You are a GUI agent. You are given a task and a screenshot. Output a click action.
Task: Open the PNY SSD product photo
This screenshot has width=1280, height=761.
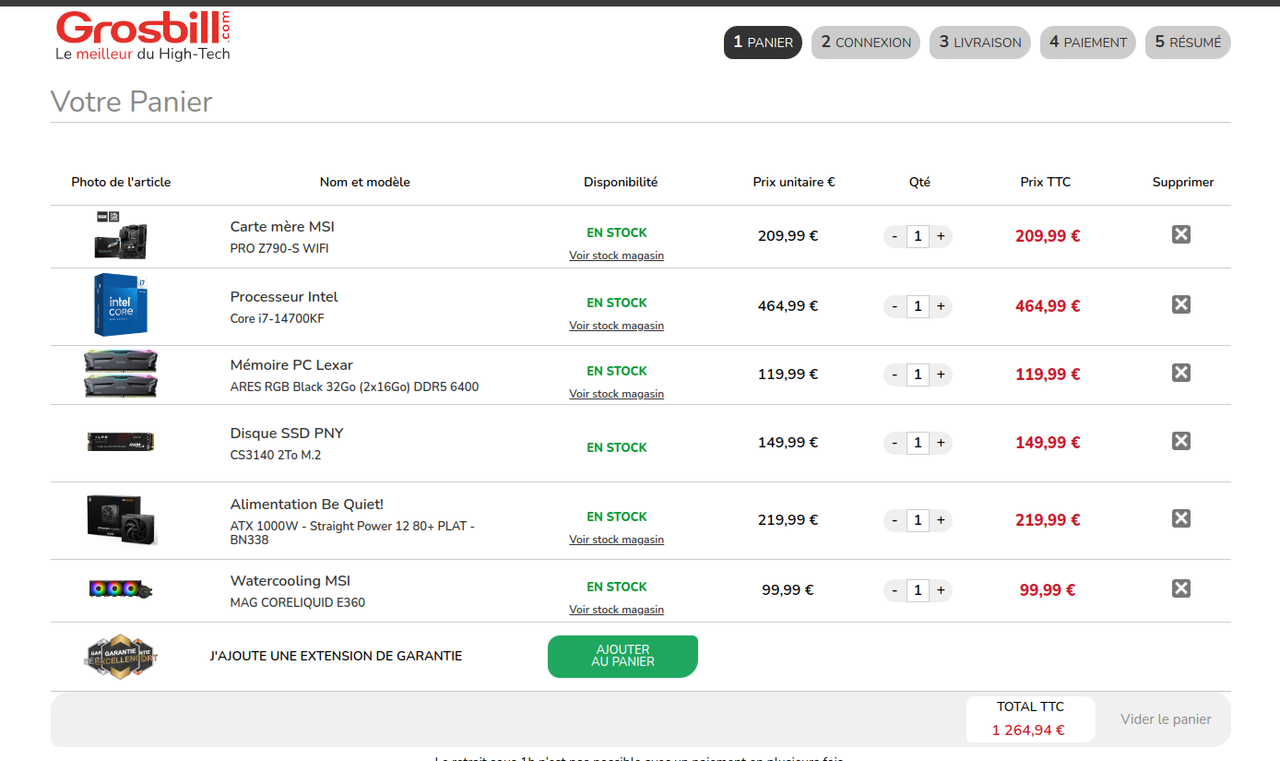point(121,441)
